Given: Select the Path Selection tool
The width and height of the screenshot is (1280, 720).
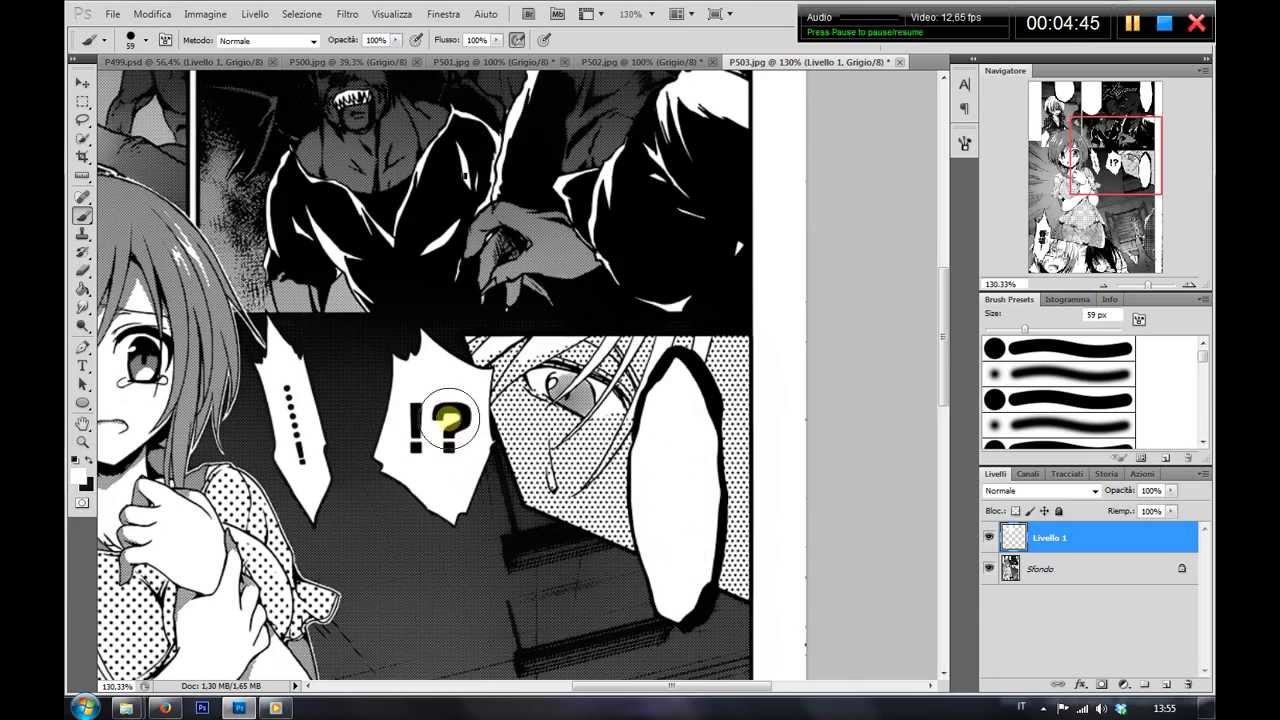Looking at the screenshot, I should click(82, 385).
